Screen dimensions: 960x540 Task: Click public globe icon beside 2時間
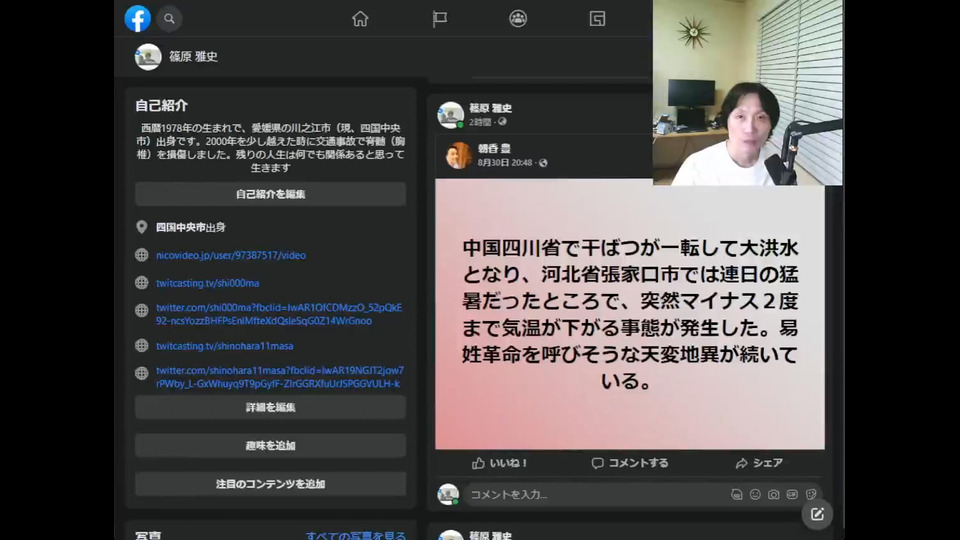pyautogui.click(x=502, y=122)
